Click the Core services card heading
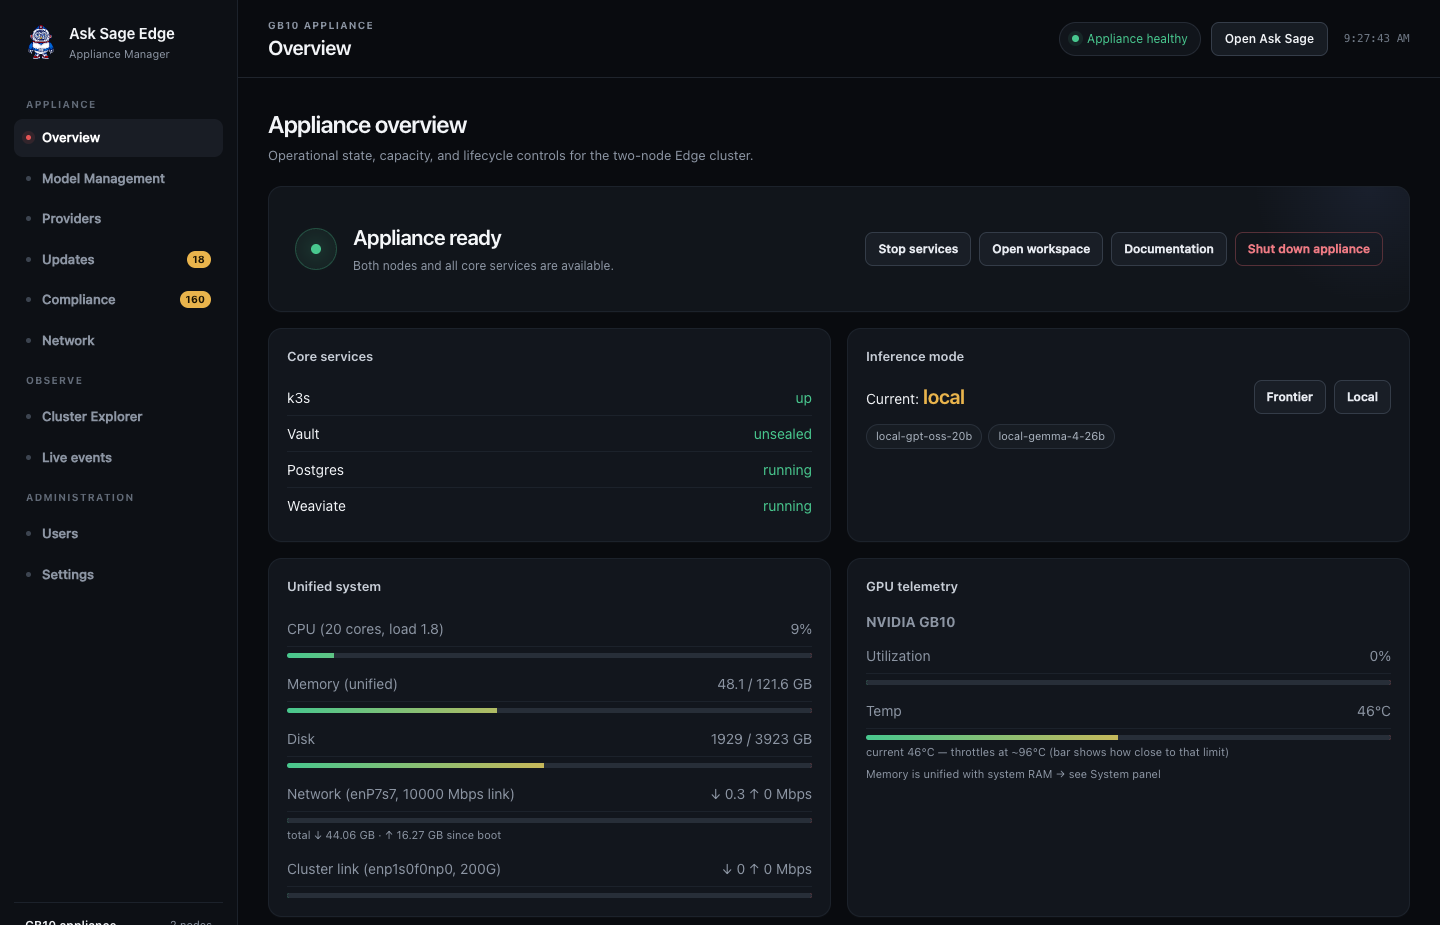The height and width of the screenshot is (925, 1440). [x=330, y=357]
